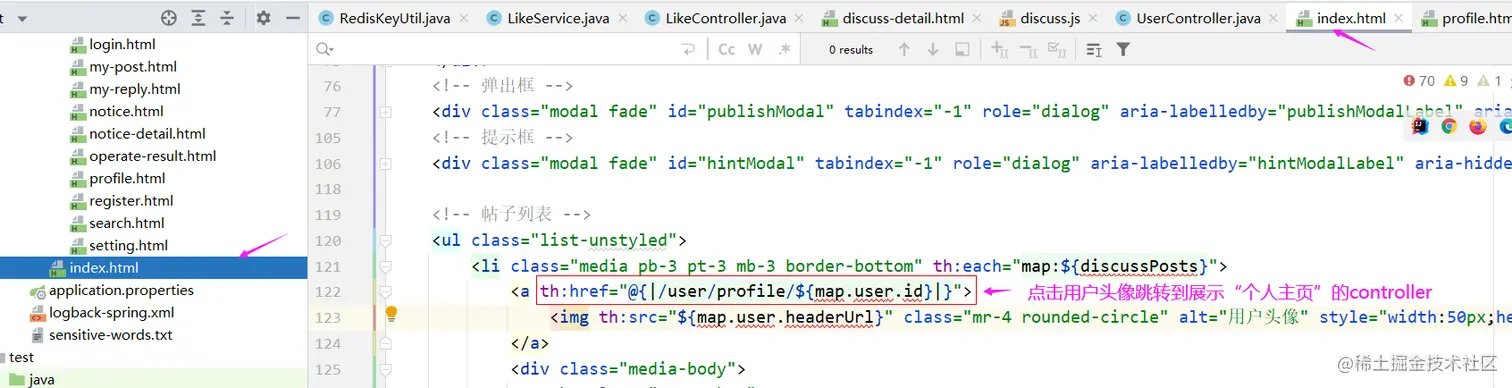This screenshot has height=388, width=1512.
Task: Click the Select Opened File locate icon
Action: (169, 18)
